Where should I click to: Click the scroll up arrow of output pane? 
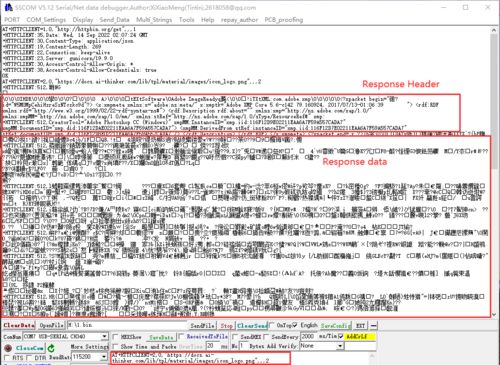coord(494,30)
